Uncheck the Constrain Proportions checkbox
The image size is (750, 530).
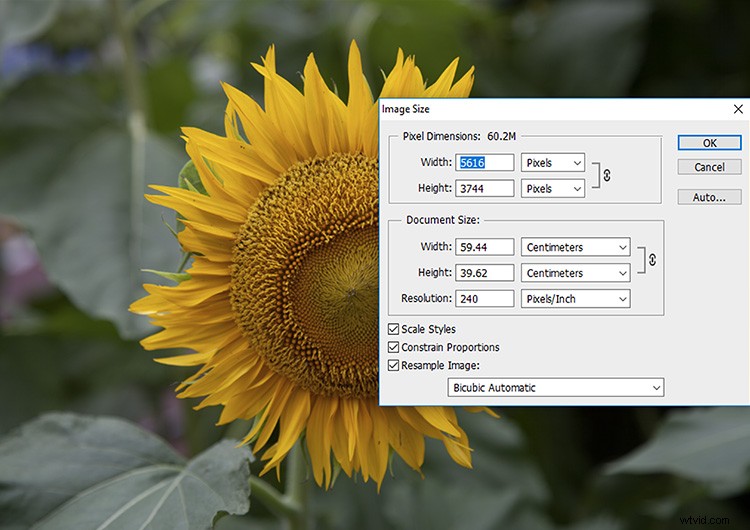[393, 347]
